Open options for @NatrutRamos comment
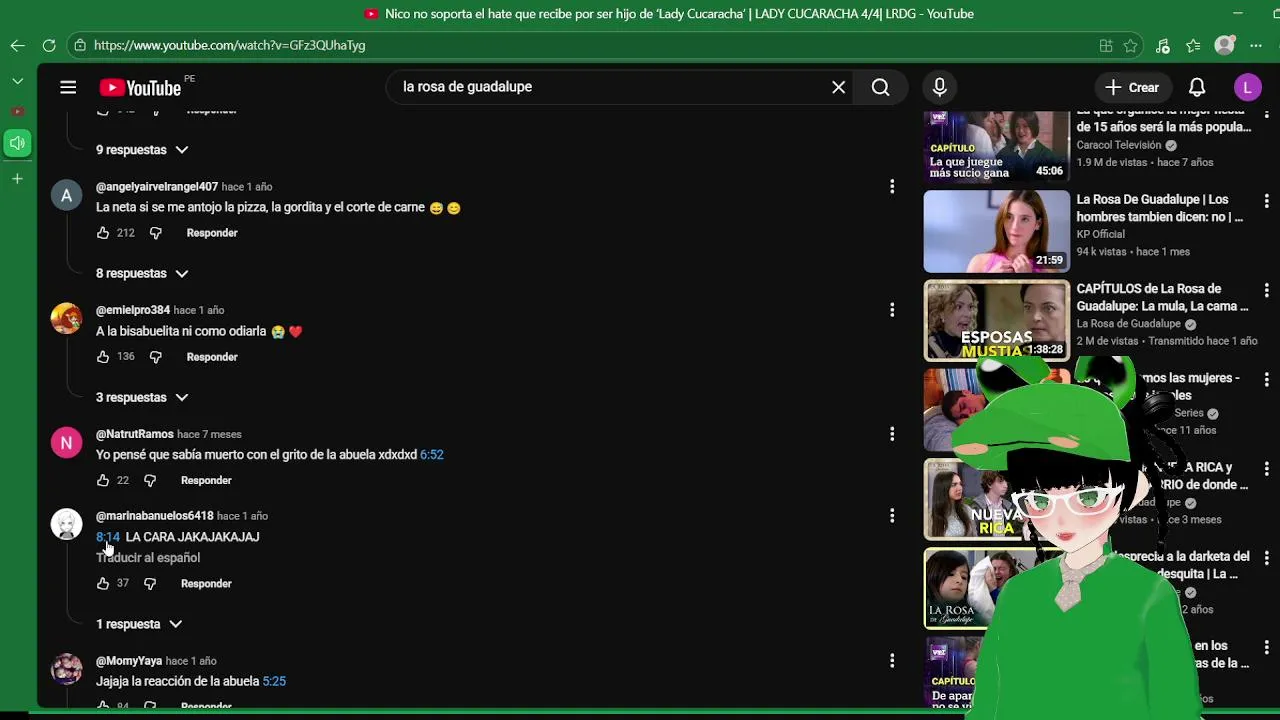Viewport: 1280px width, 720px height. pos(892,434)
